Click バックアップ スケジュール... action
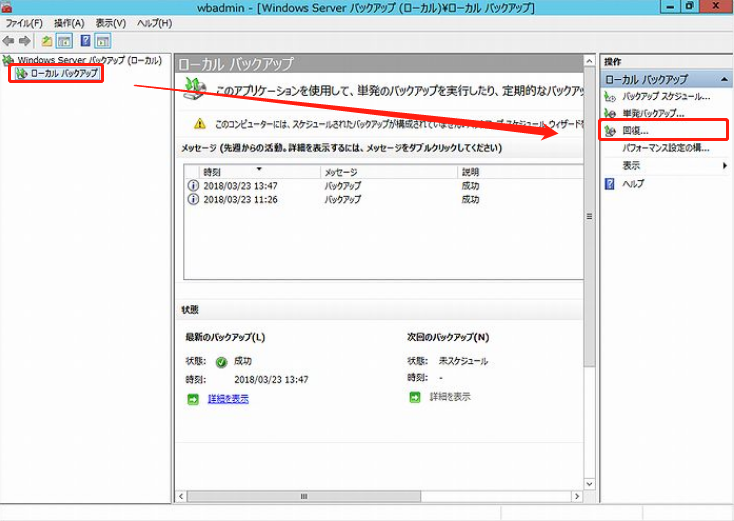Viewport: 734px width, 521px height. pos(666,97)
